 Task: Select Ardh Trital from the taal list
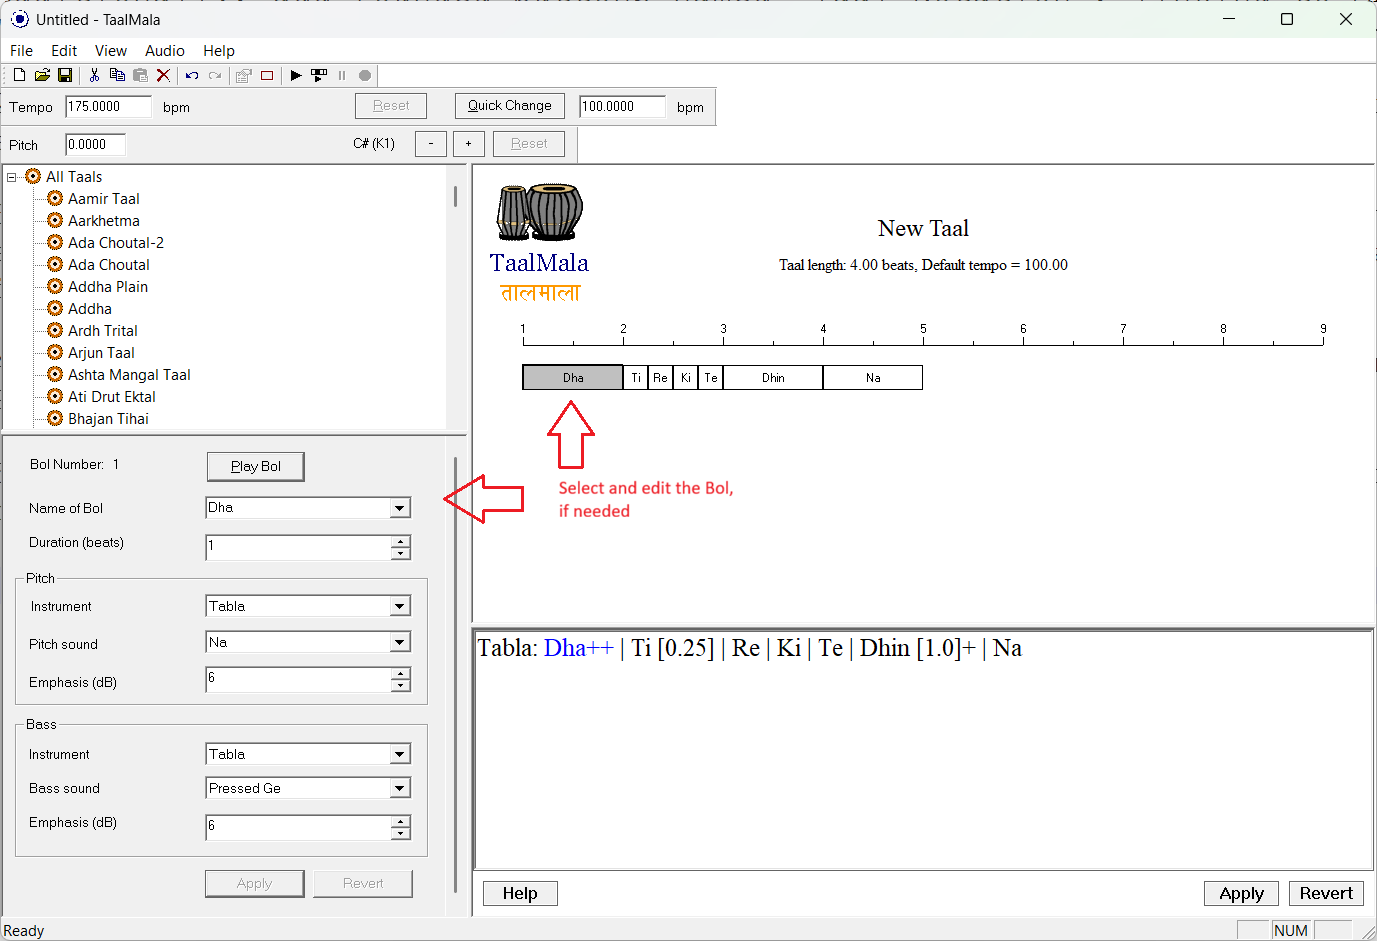(x=102, y=331)
